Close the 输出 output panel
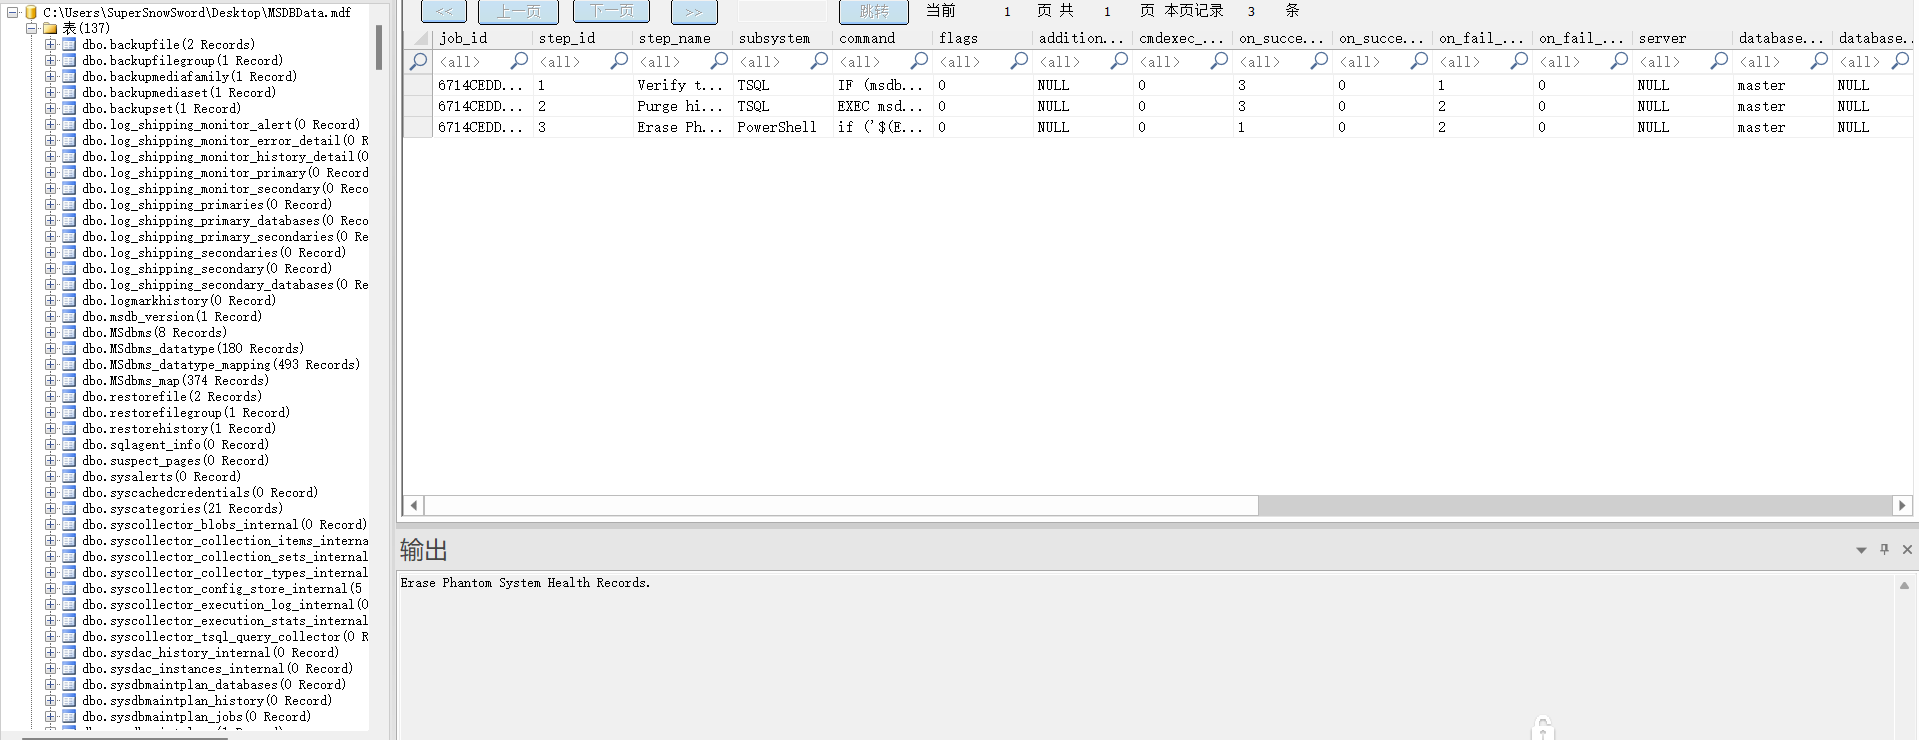The image size is (1919, 740). pyautogui.click(x=1907, y=549)
